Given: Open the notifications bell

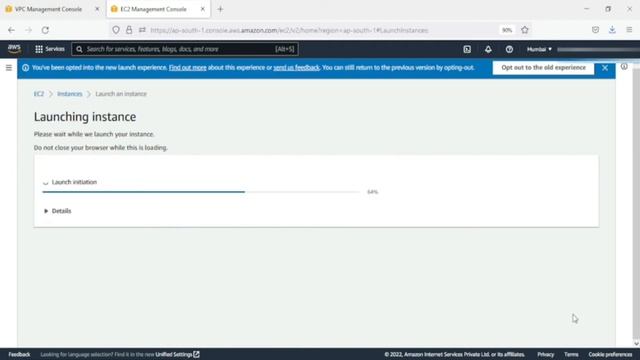Looking at the screenshot, I should tap(488, 49).
